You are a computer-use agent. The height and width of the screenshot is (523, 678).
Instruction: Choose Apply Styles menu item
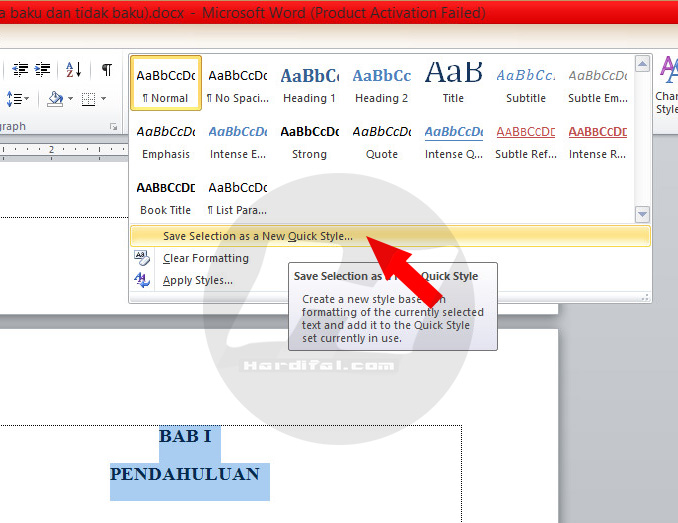[x=390, y=280]
